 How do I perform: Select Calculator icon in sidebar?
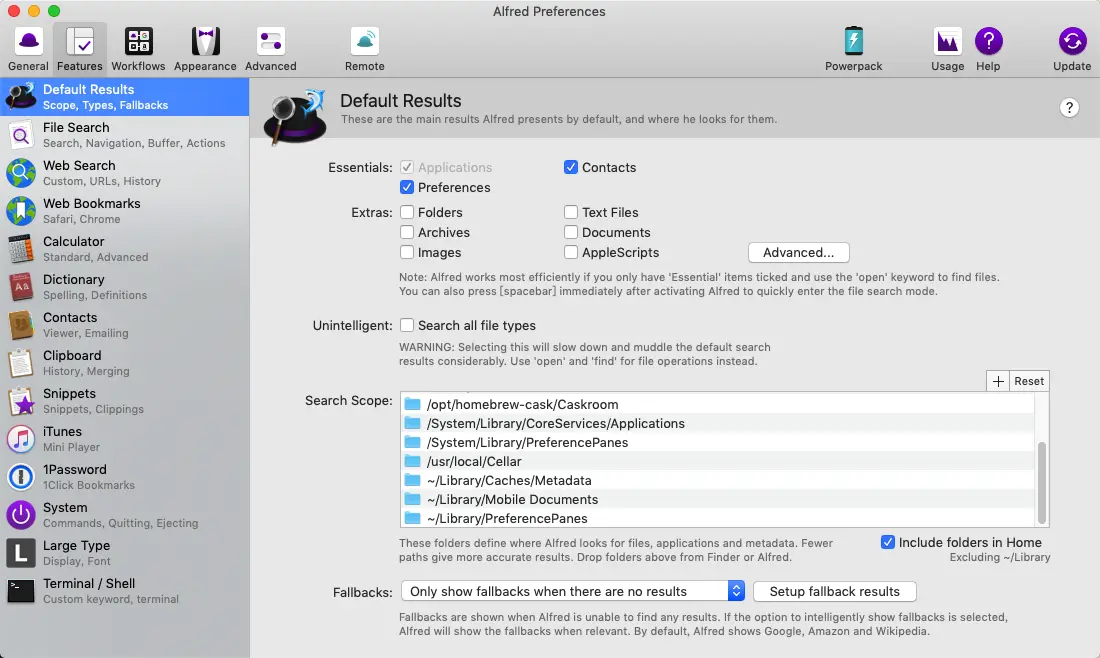click(x=21, y=248)
